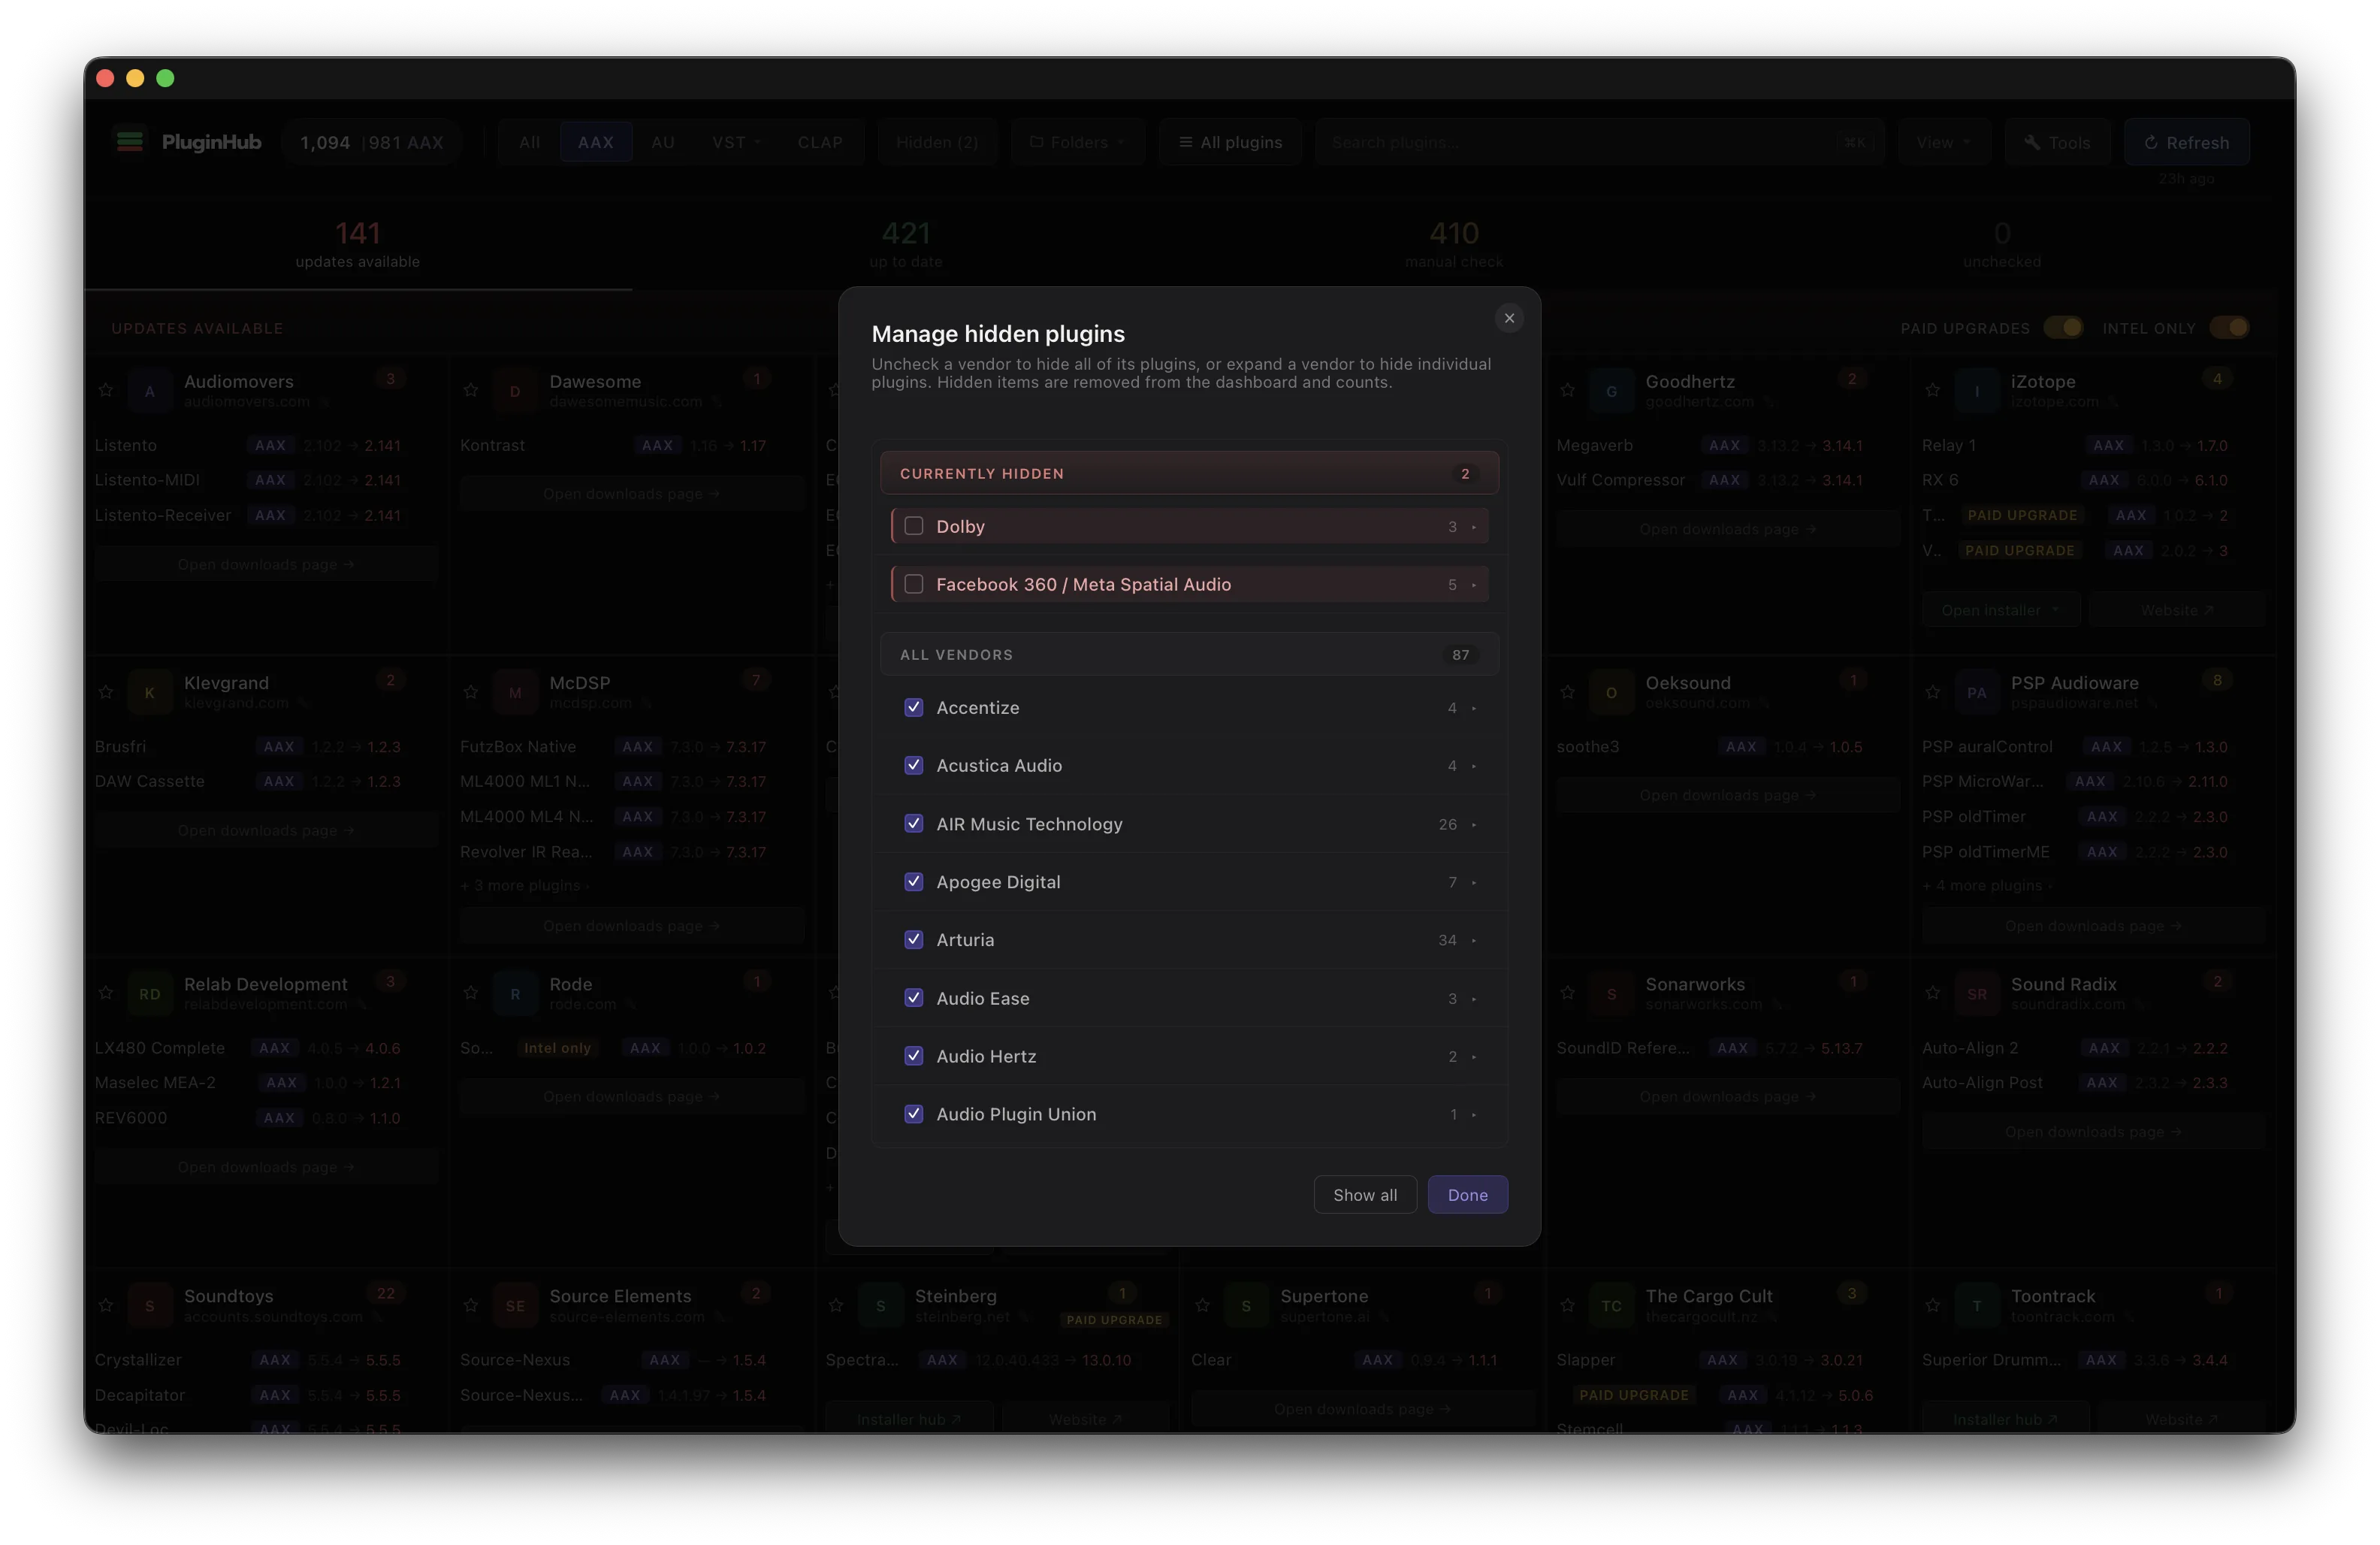Expand the Audio Hertz row chevron

(1474, 1057)
